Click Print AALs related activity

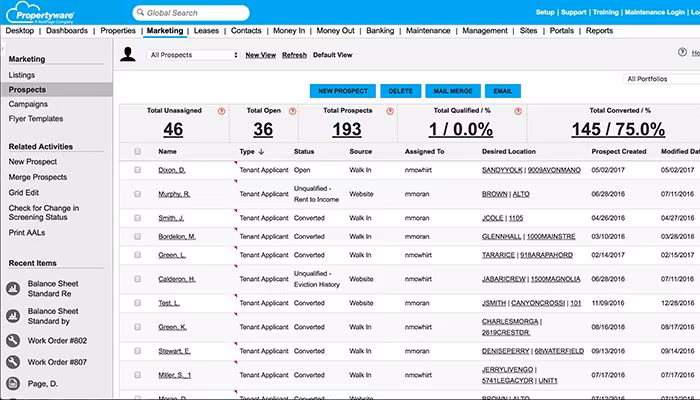[x=27, y=233]
